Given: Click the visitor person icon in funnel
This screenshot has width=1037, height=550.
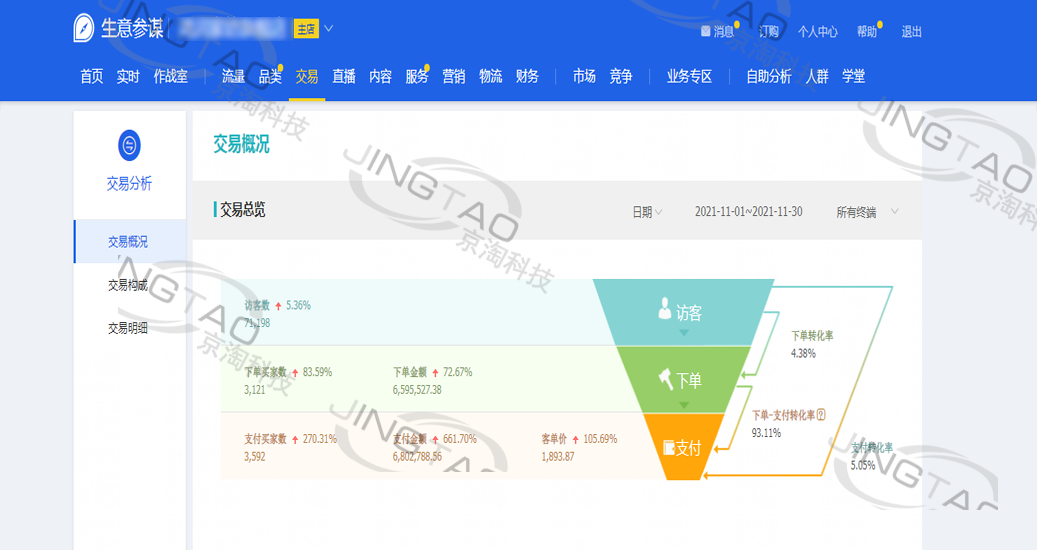Looking at the screenshot, I should [664, 309].
